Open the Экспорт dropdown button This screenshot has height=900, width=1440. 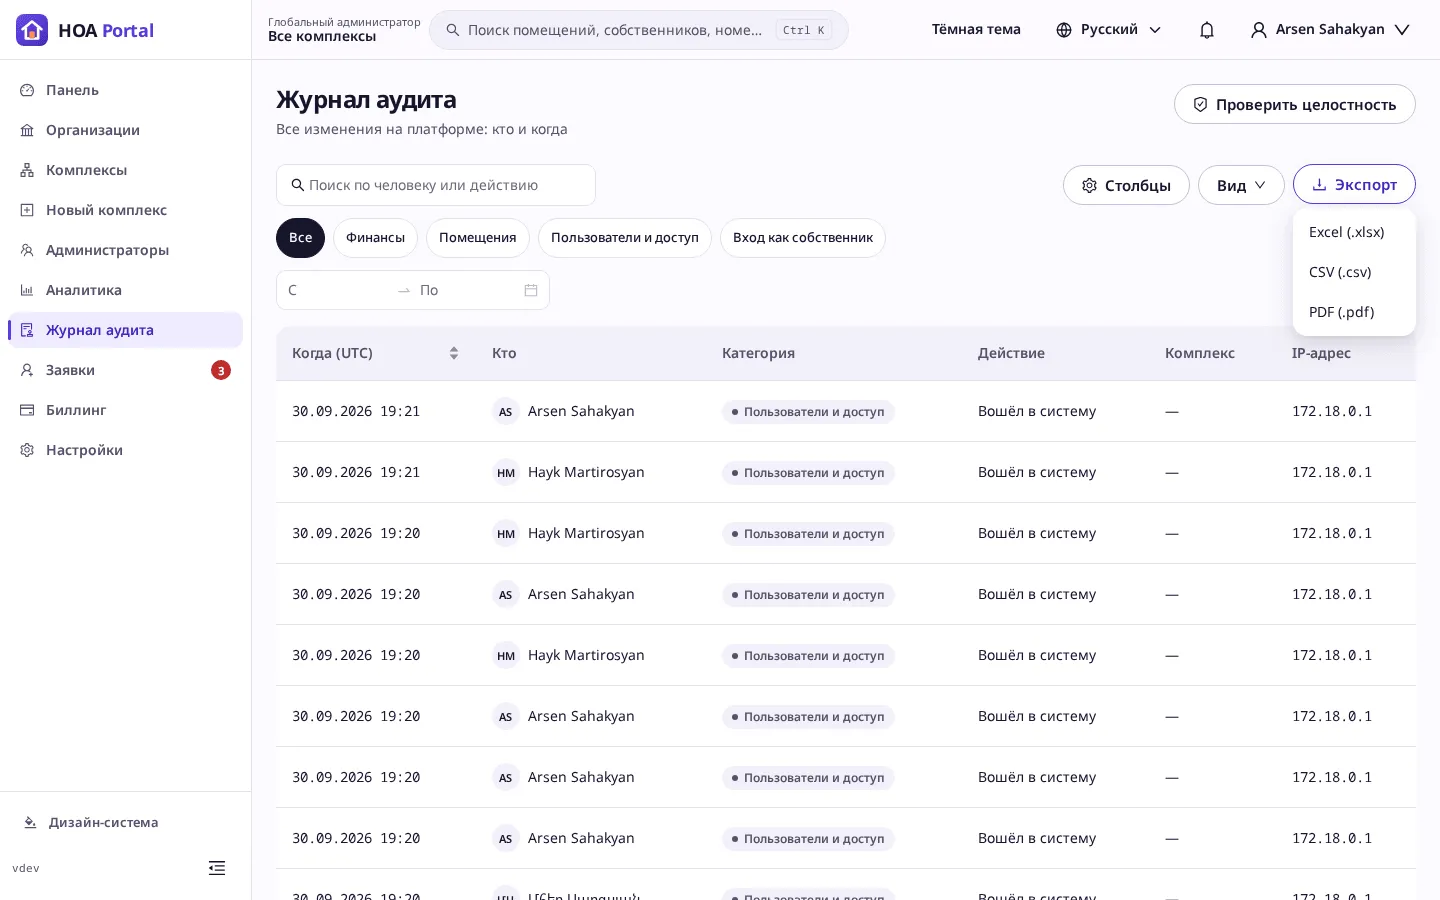point(1354,184)
